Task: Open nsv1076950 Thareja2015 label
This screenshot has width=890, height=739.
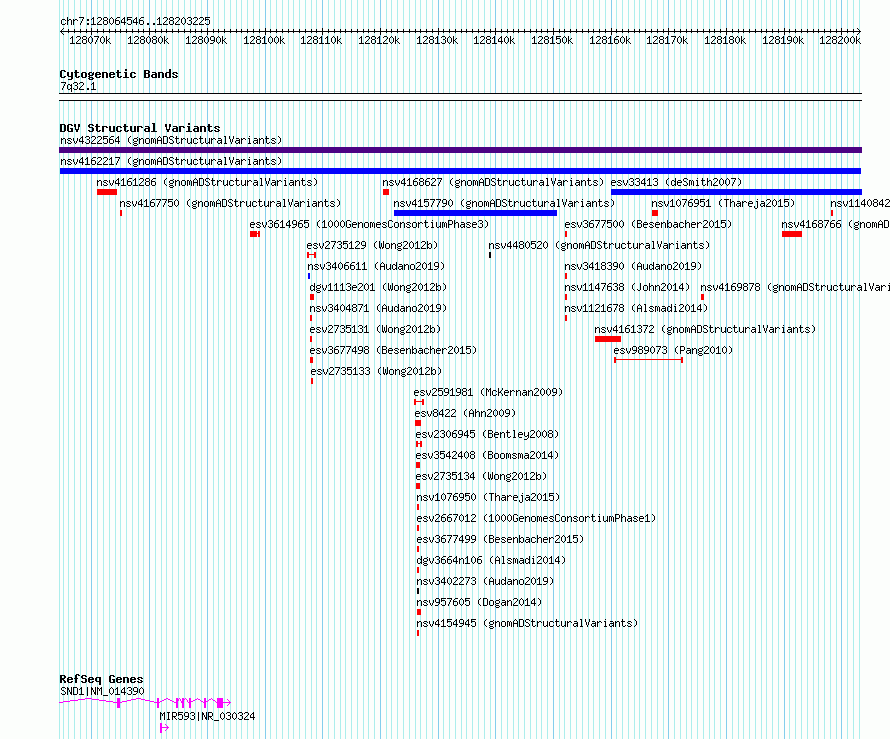Action: click(x=489, y=497)
